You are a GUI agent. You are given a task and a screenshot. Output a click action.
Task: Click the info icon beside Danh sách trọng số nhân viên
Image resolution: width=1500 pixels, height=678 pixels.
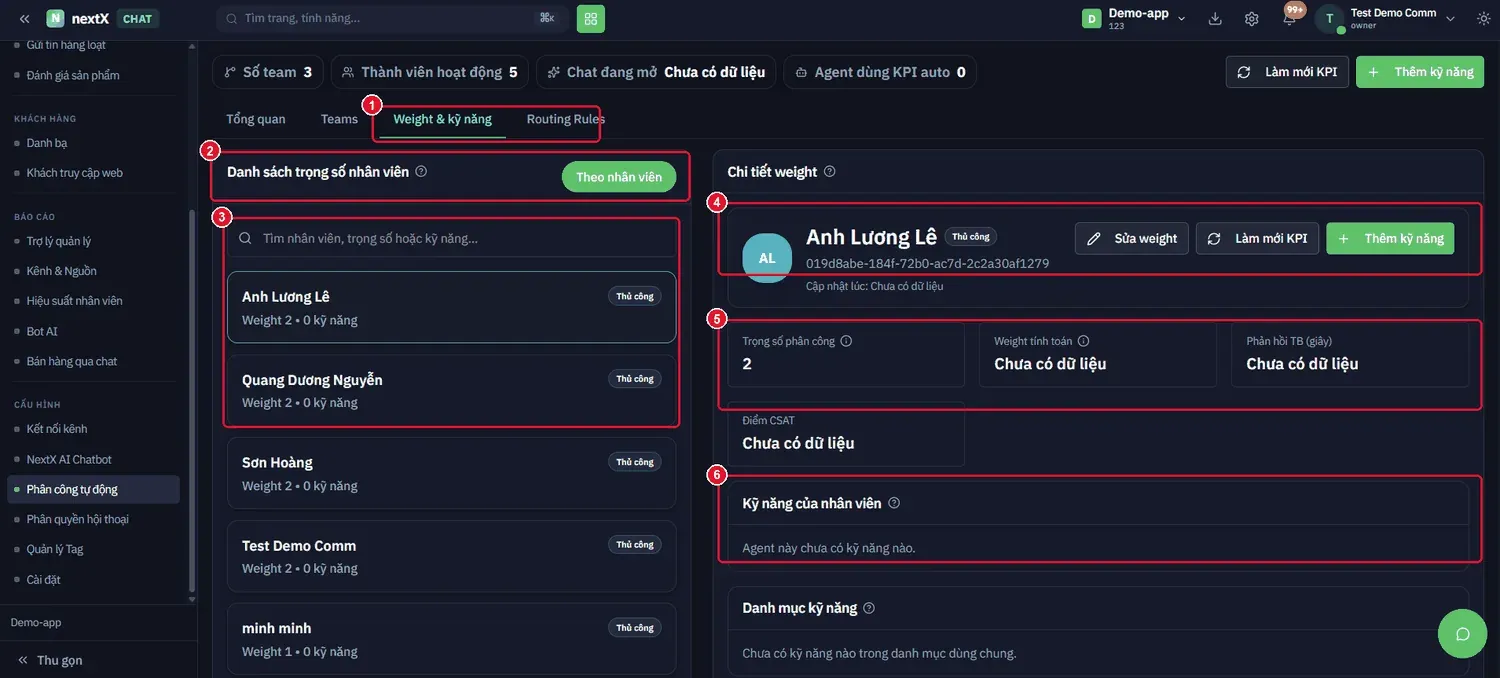pyautogui.click(x=421, y=172)
